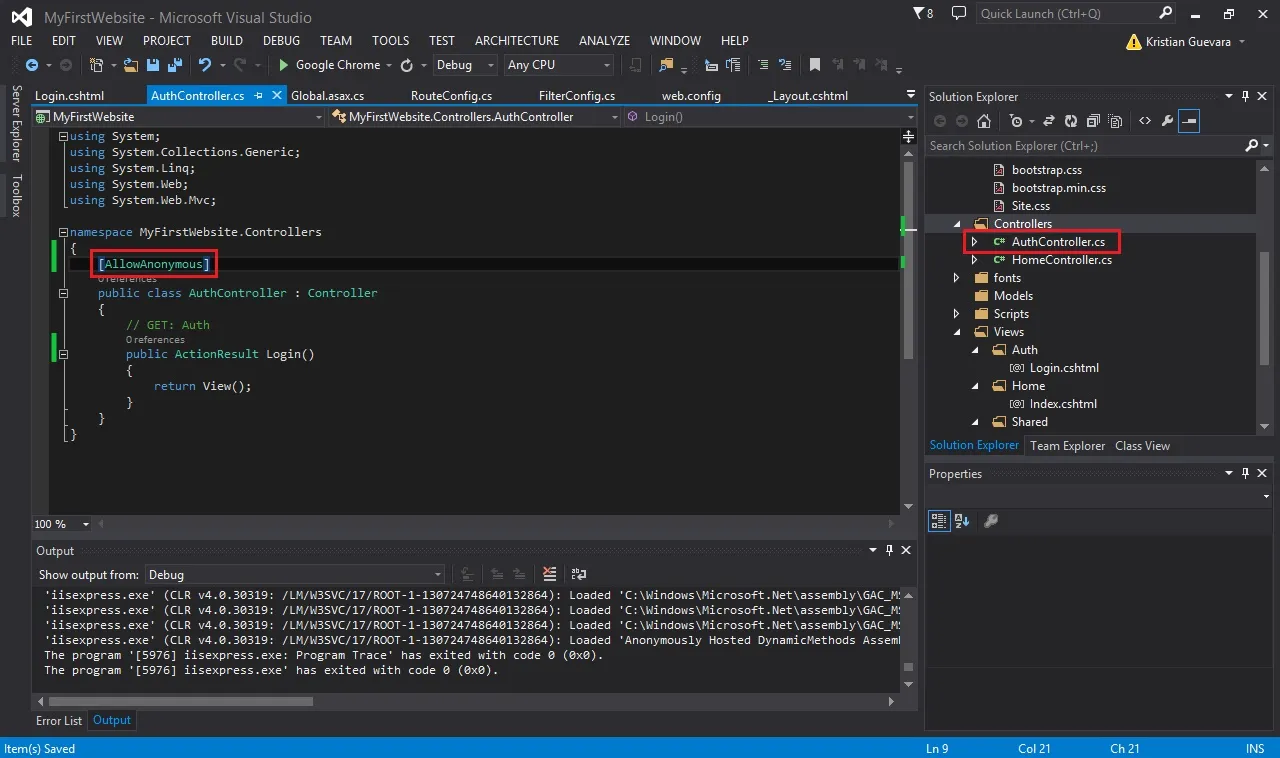Open the 'Show output from' dropdown
The image size is (1280, 758).
(x=295, y=575)
